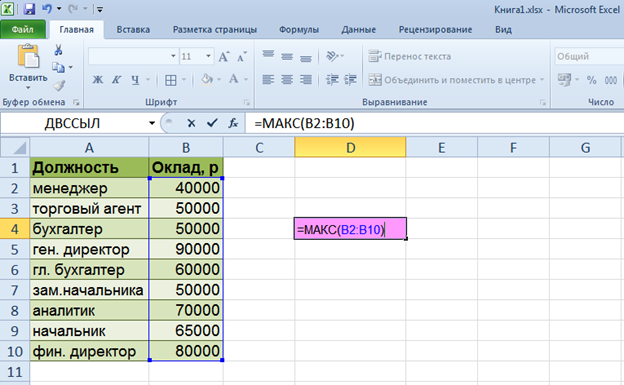Align text right
Viewport: 624px width, 385px height.
coord(306,80)
